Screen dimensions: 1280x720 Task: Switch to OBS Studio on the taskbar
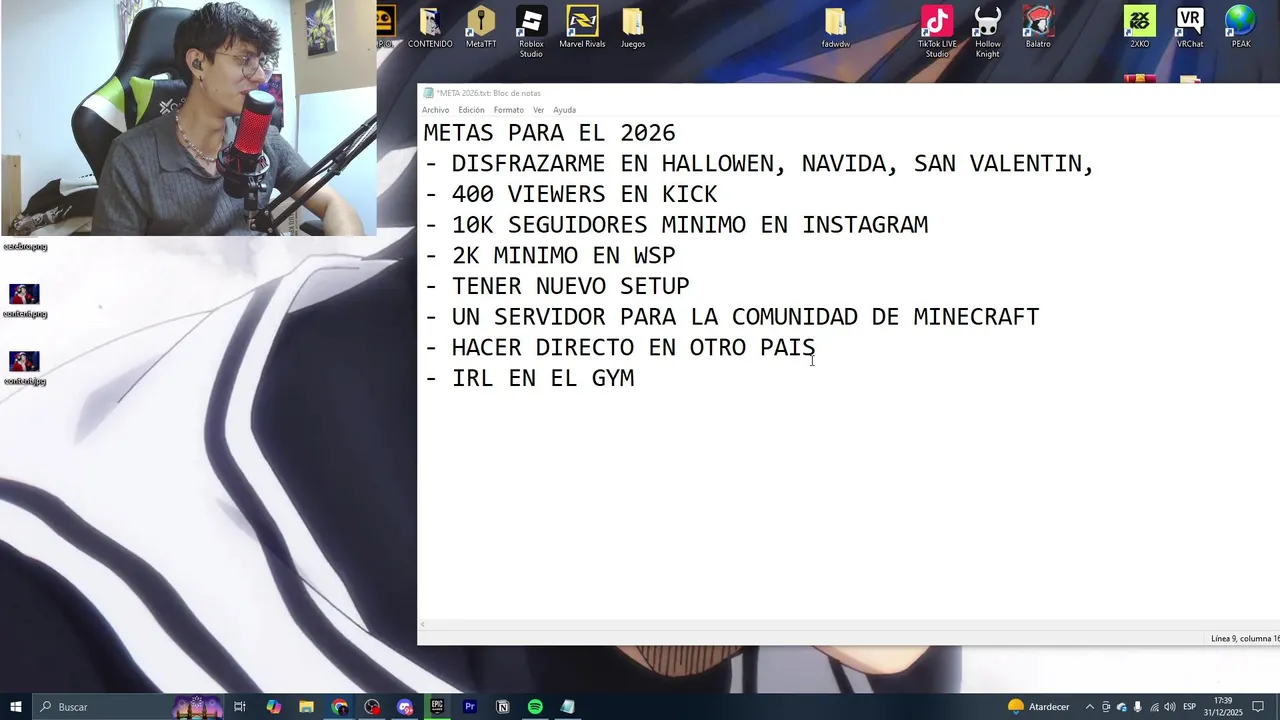(x=372, y=707)
